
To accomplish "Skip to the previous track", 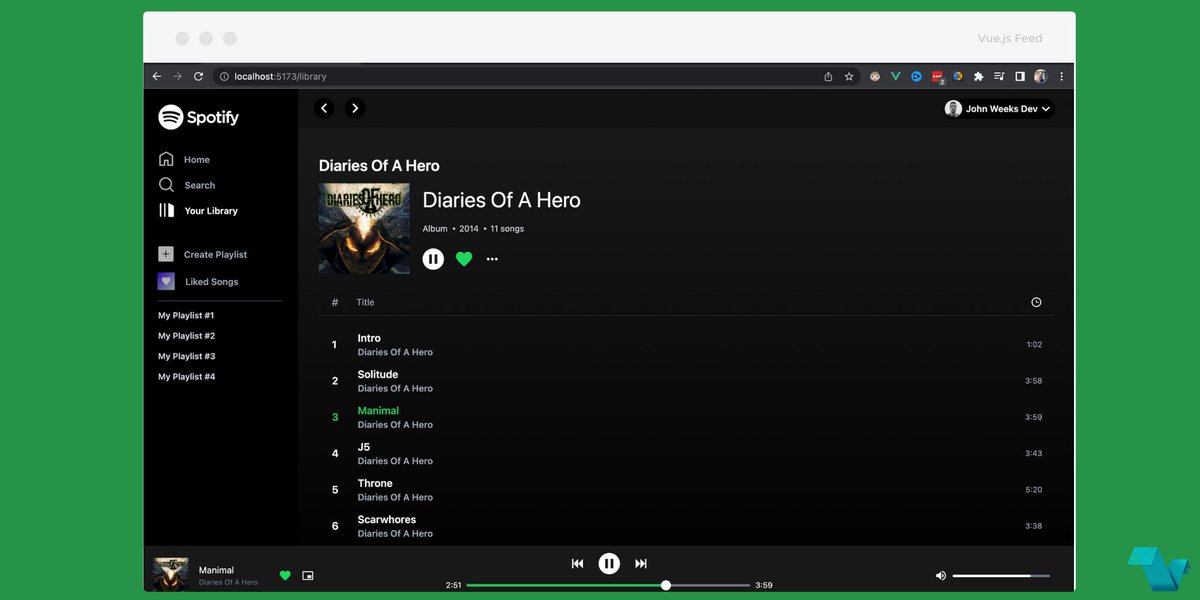I will tap(577, 564).
